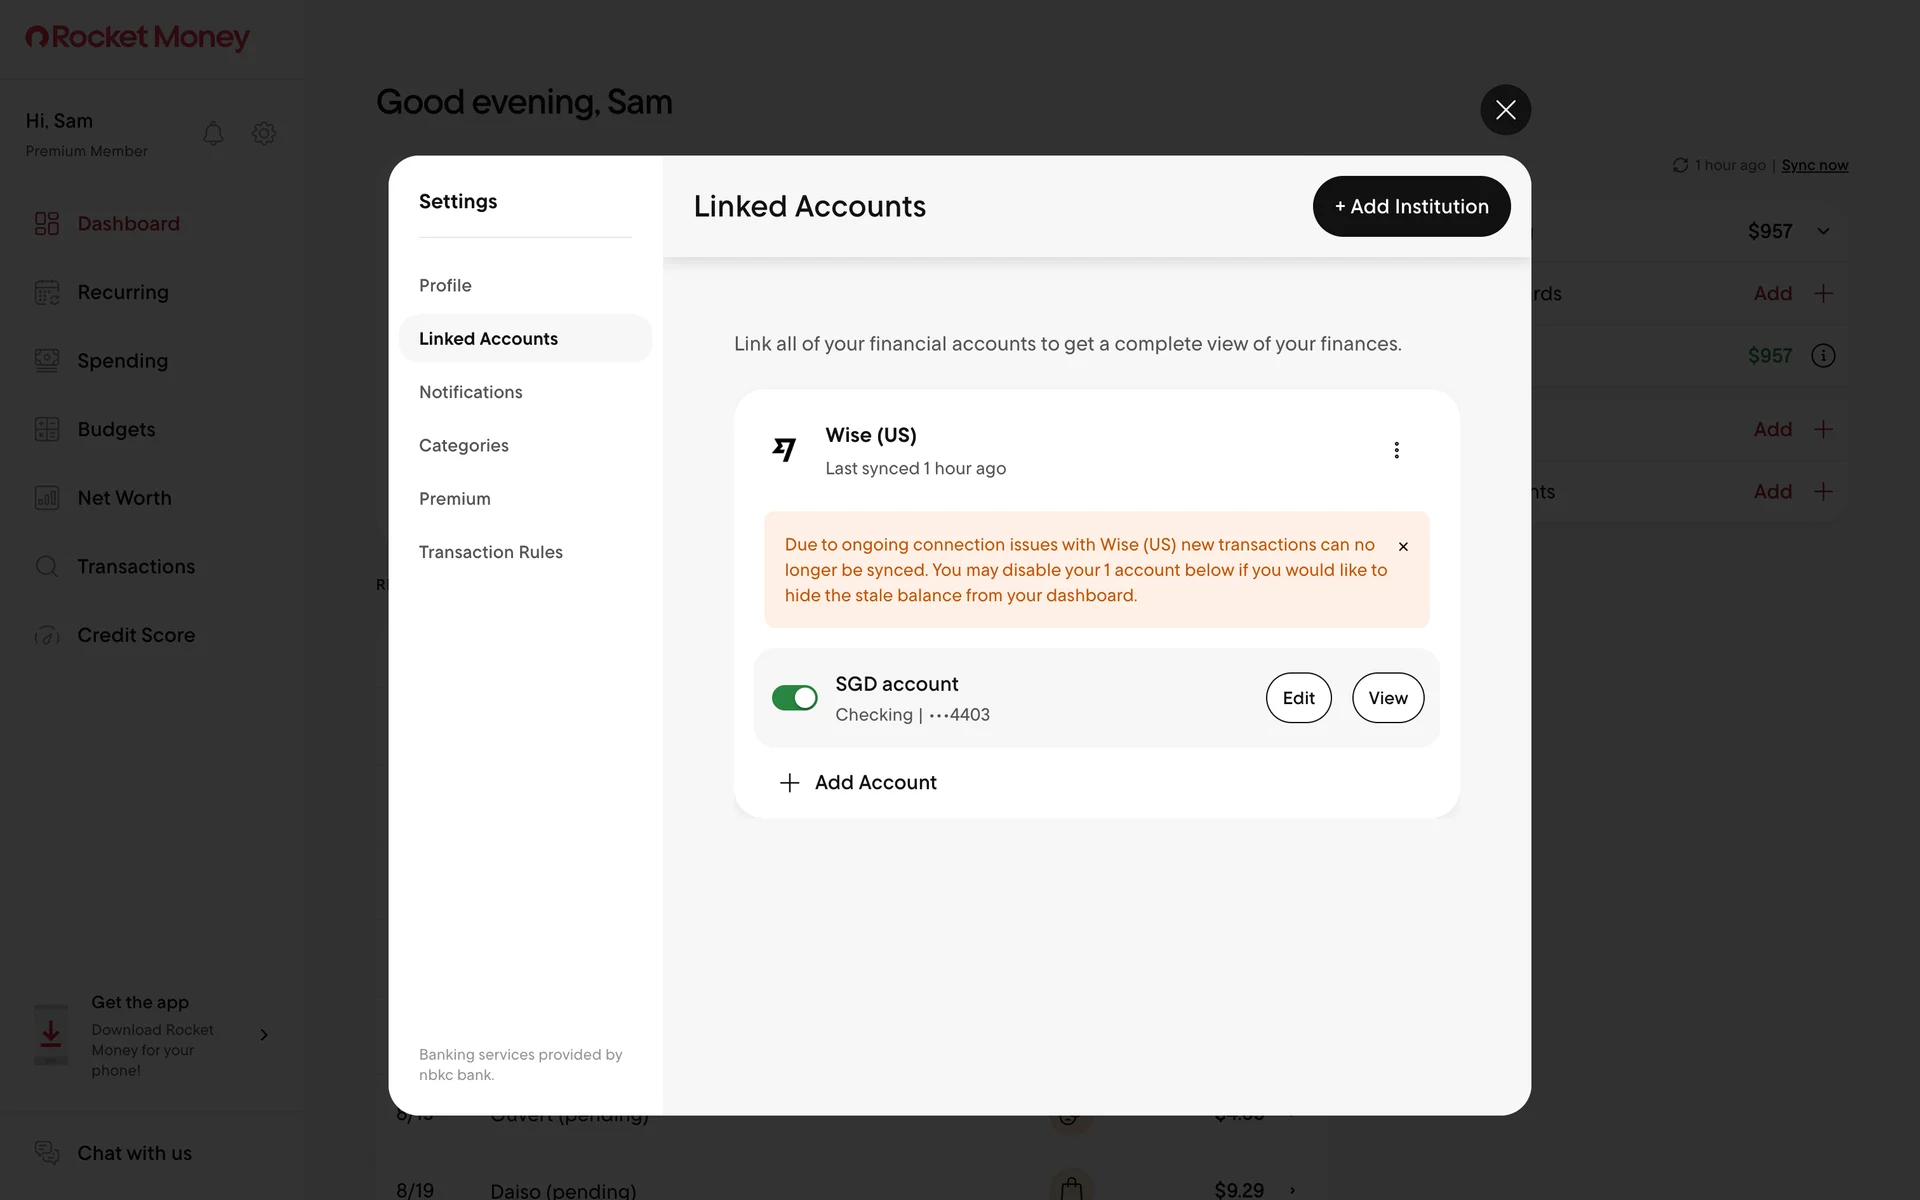View the SGD account details
Image resolution: width=1920 pixels, height=1200 pixels.
(1387, 698)
